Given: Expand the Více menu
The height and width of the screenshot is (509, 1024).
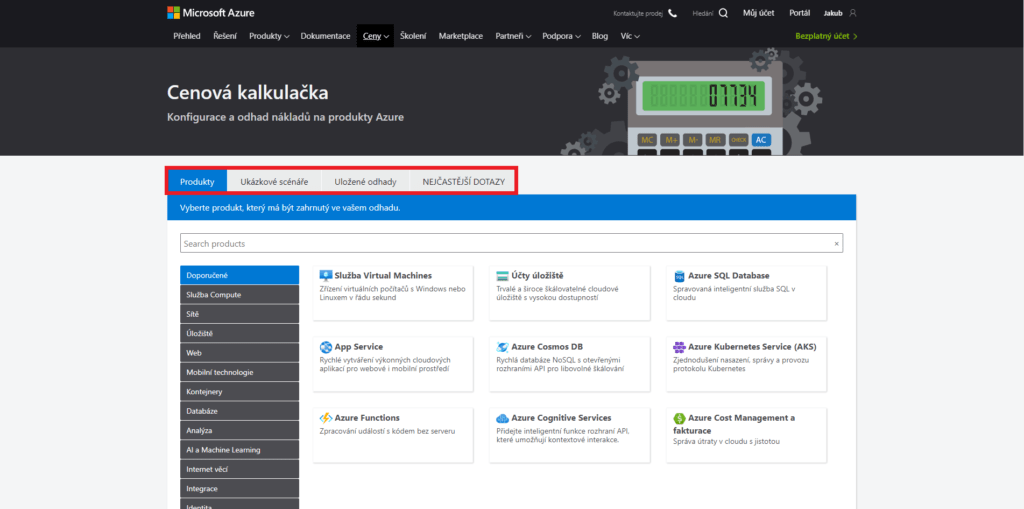Looking at the screenshot, I should pos(630,36).
